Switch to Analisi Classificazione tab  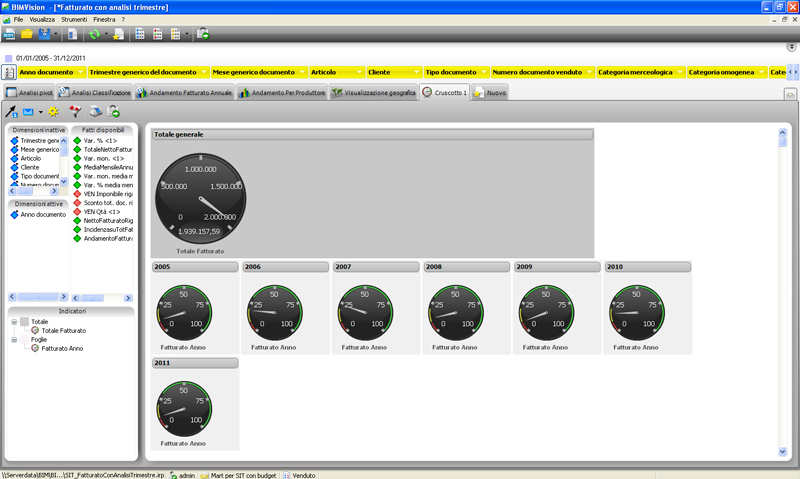coord(95,93)
